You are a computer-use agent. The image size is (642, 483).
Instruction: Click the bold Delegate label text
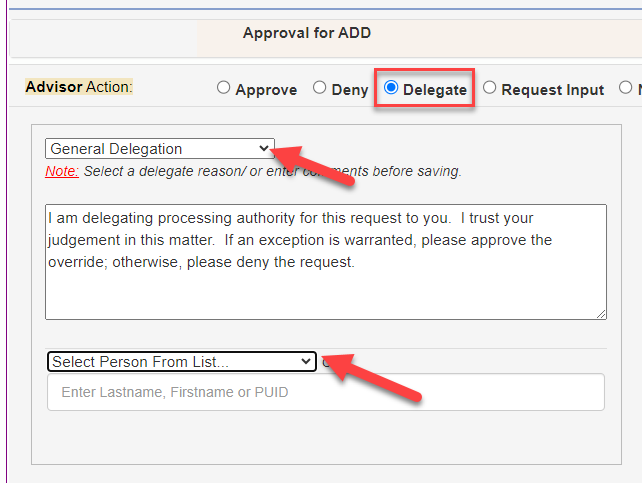[435, 90]
